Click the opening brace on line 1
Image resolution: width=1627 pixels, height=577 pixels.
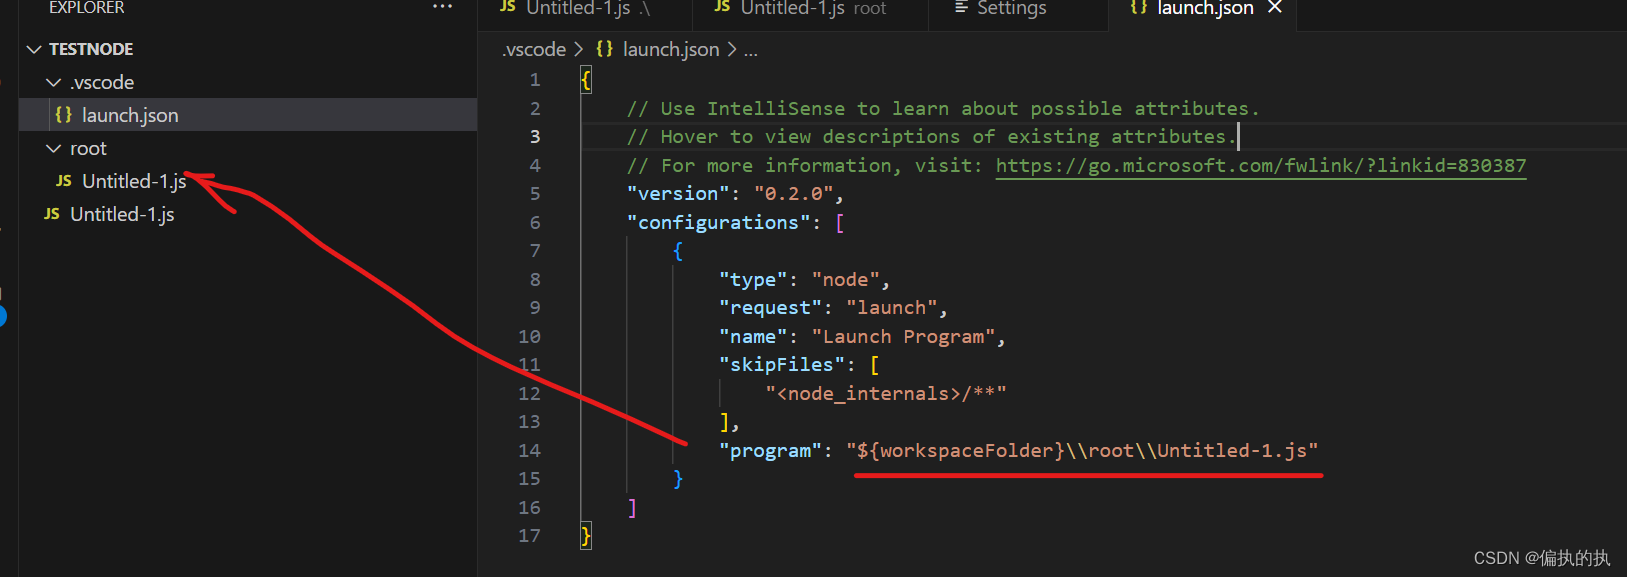(x=586, y=80)
